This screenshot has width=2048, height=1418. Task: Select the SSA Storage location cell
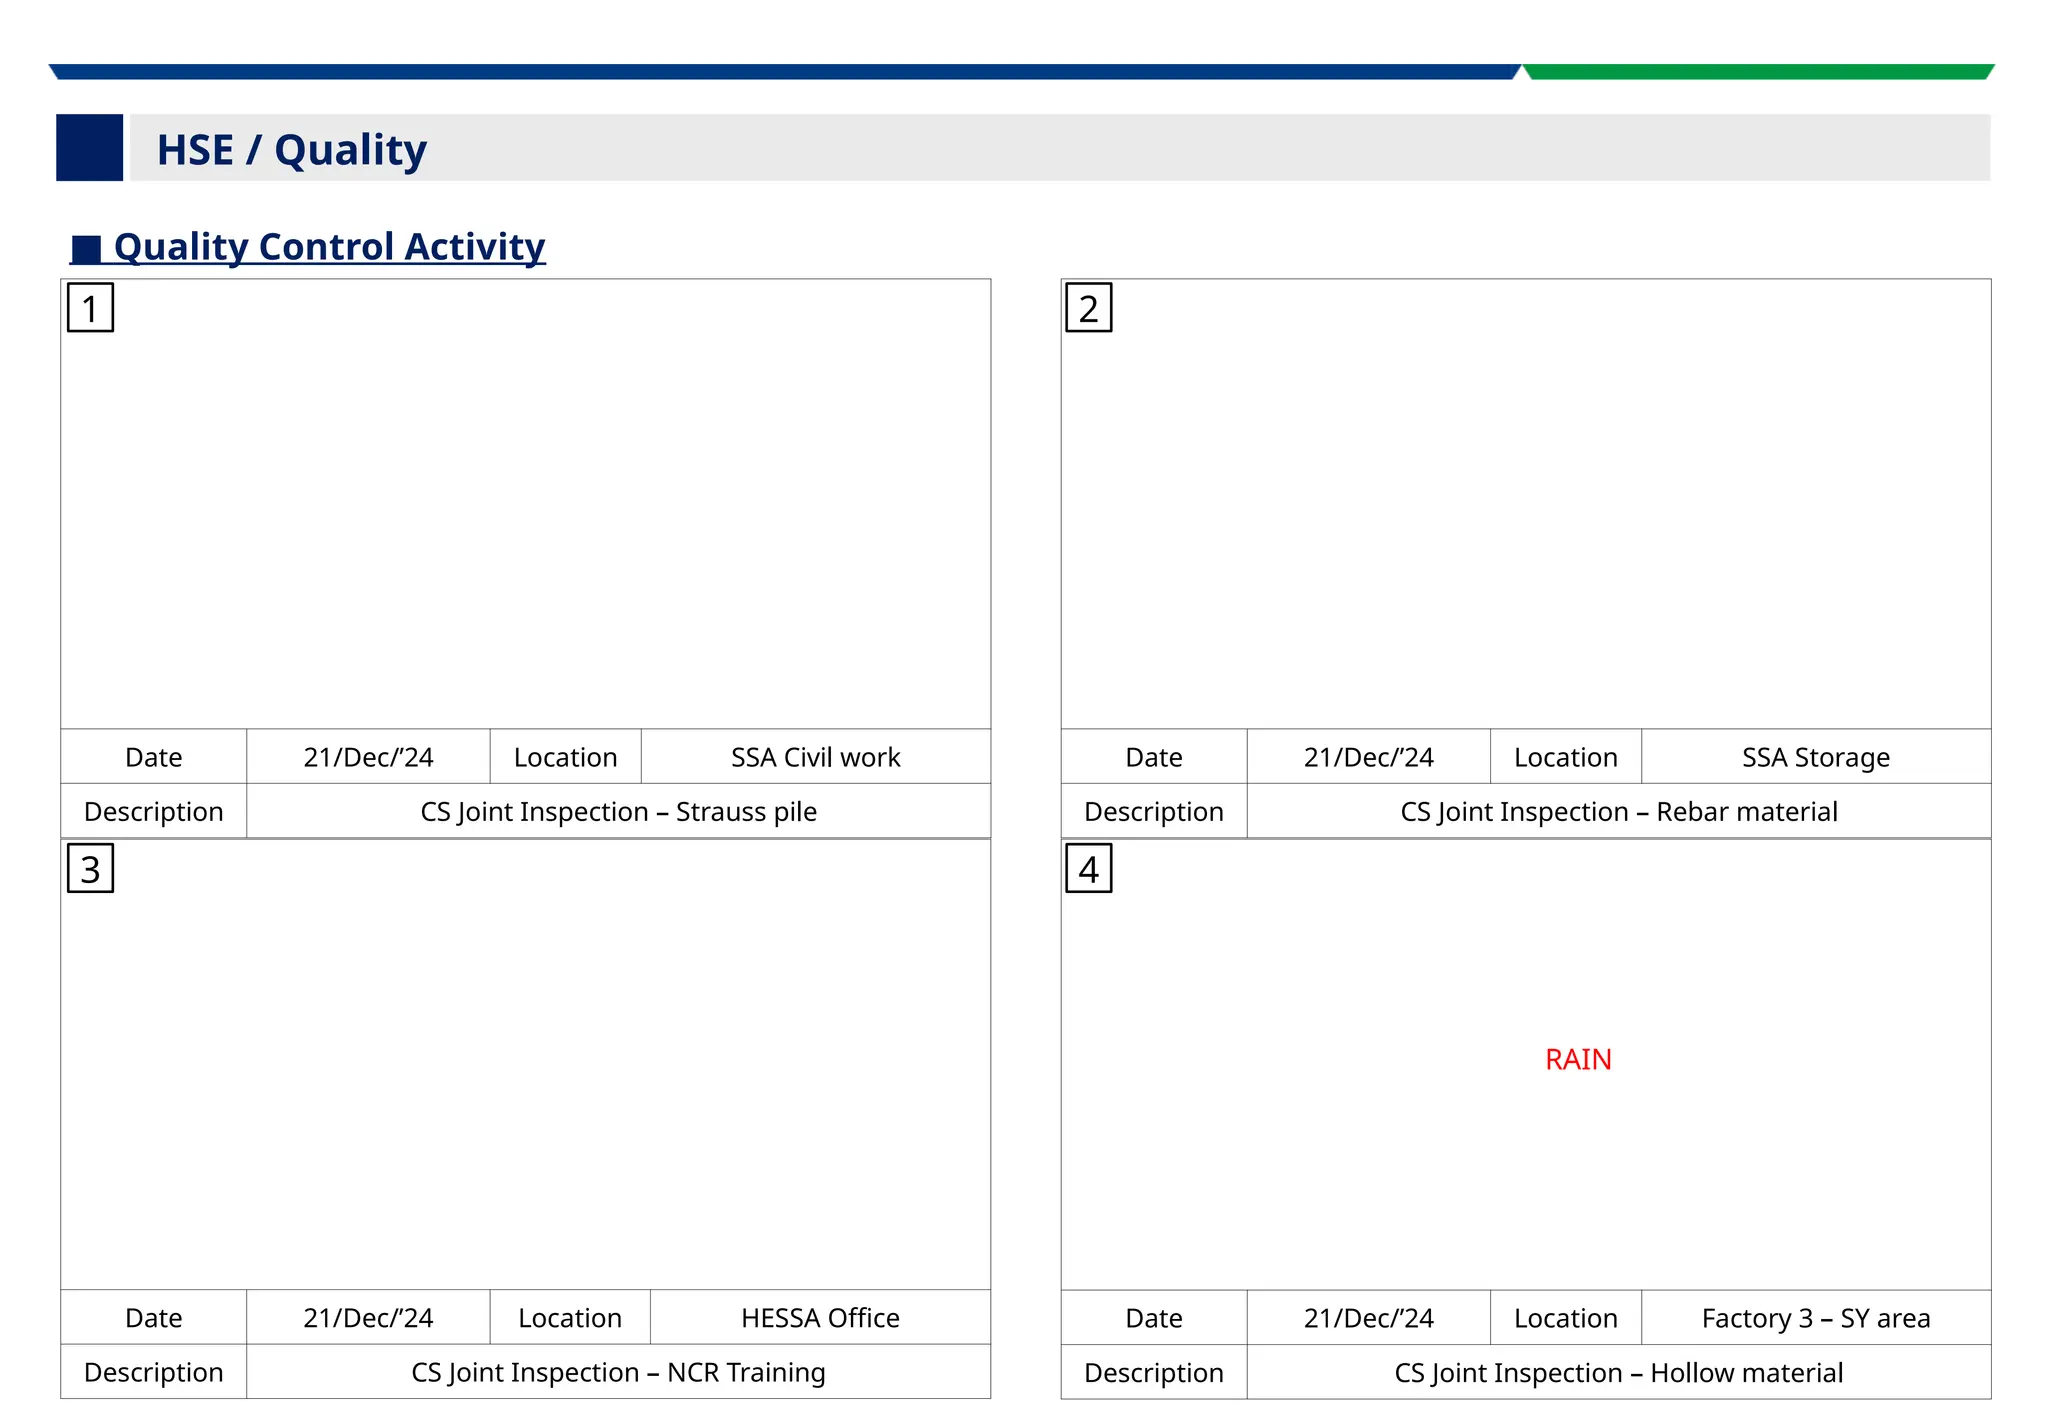[1815, 757]
